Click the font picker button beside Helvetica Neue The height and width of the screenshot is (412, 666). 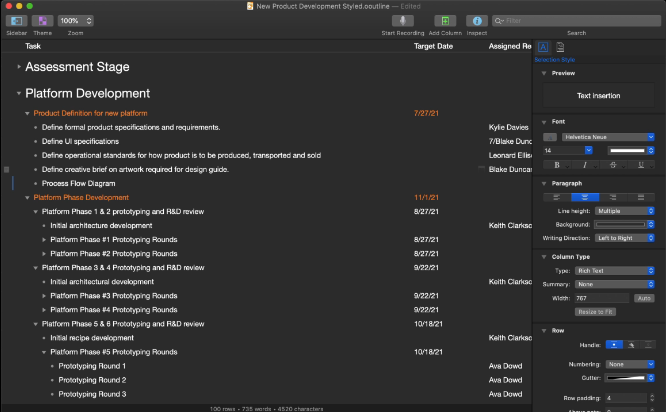(550, 137)
